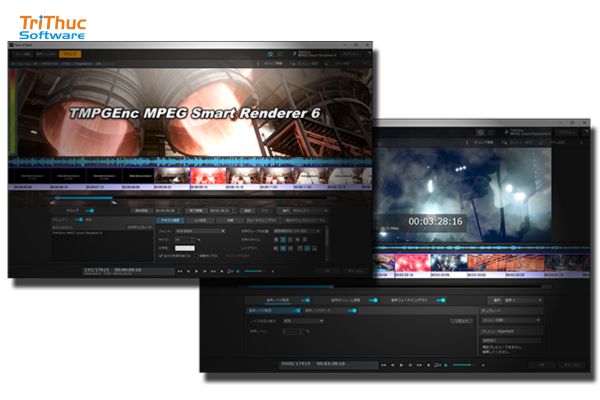600x400 pixels.
Task: Toggle the switch above the title text box
Action: click(x=79, y=220)
